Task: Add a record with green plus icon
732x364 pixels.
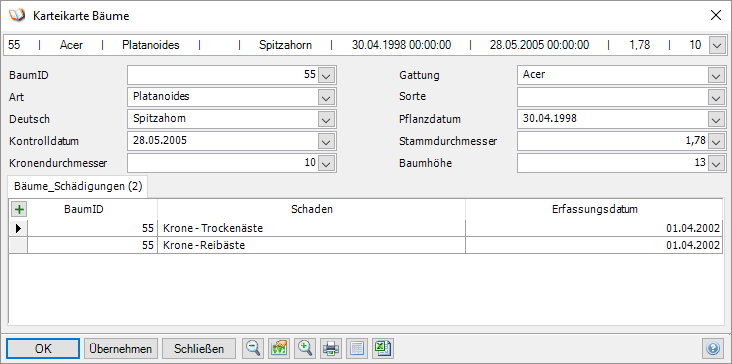Action: 19,209
